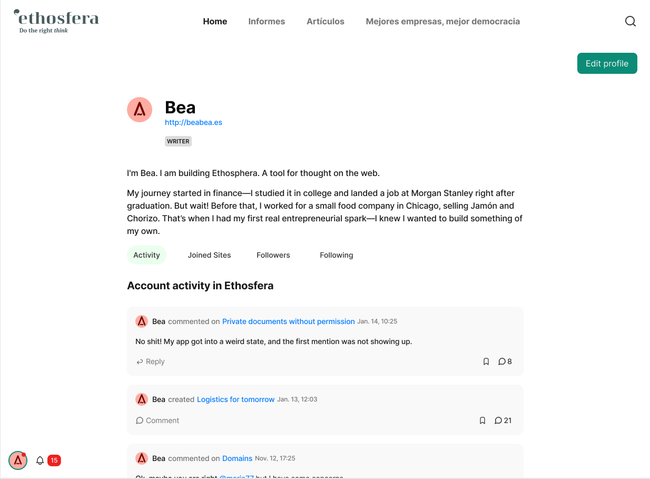Click the Ethosfera logo
This screenshot has height=479, width=650.
pyautogui.click(x=57, y=21)
